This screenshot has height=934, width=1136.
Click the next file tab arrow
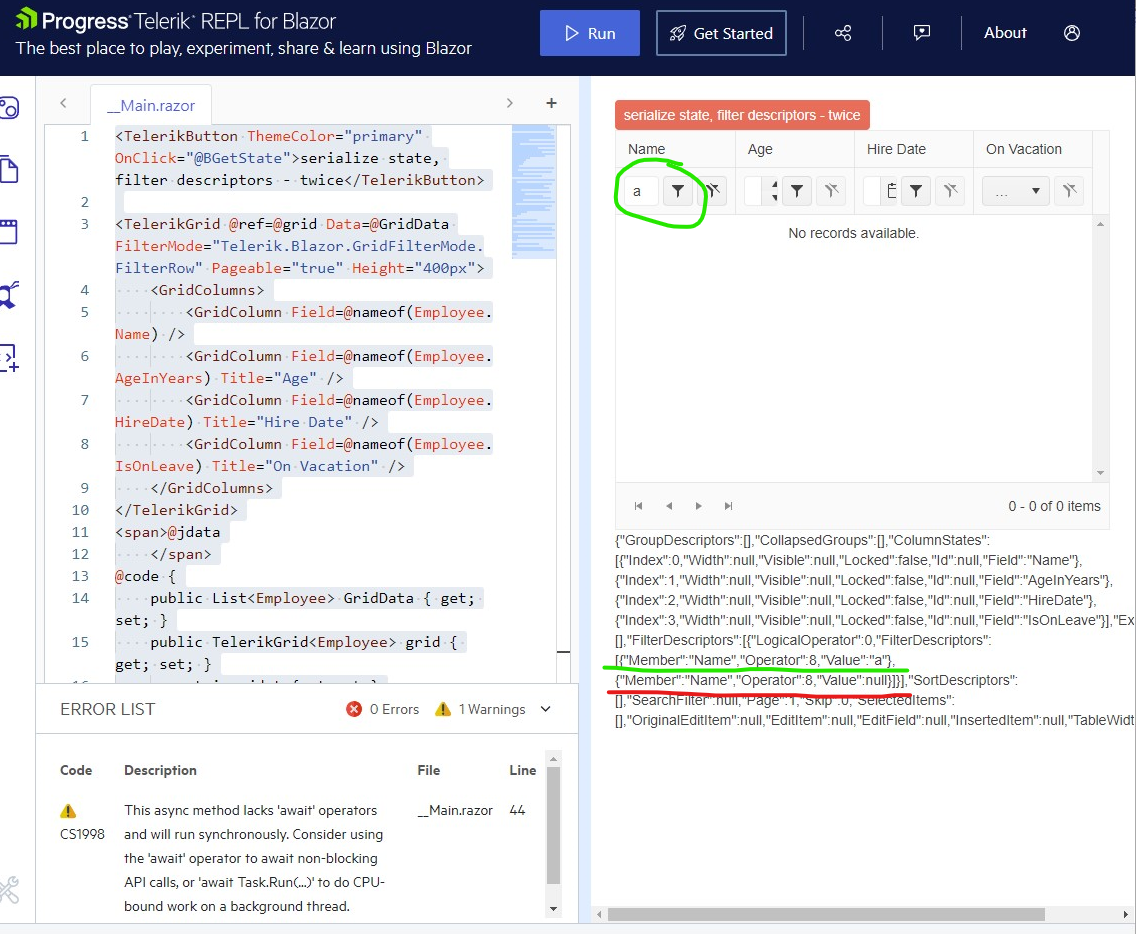tap(509, 103)
